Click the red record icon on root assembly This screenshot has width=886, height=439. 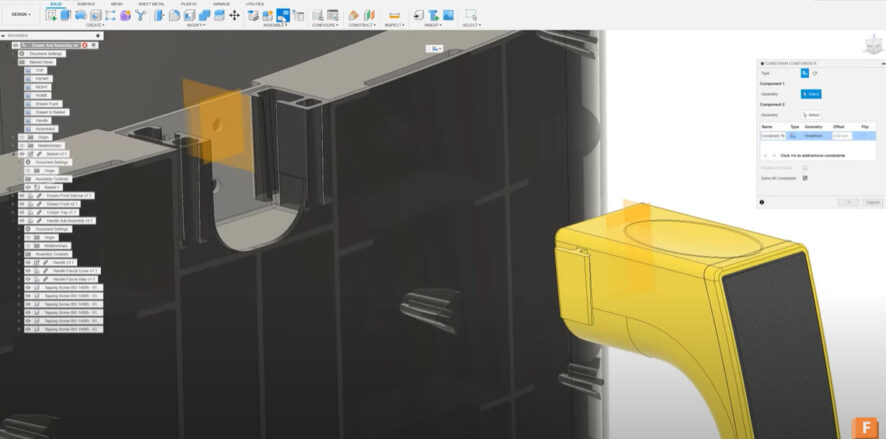[x=84, y=45]
